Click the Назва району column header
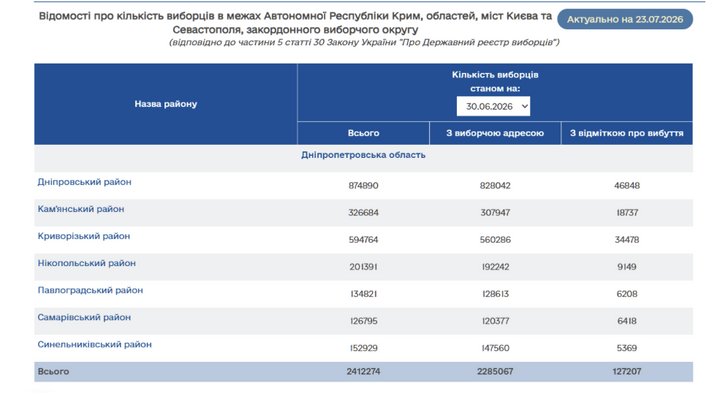 click(166, 104)
